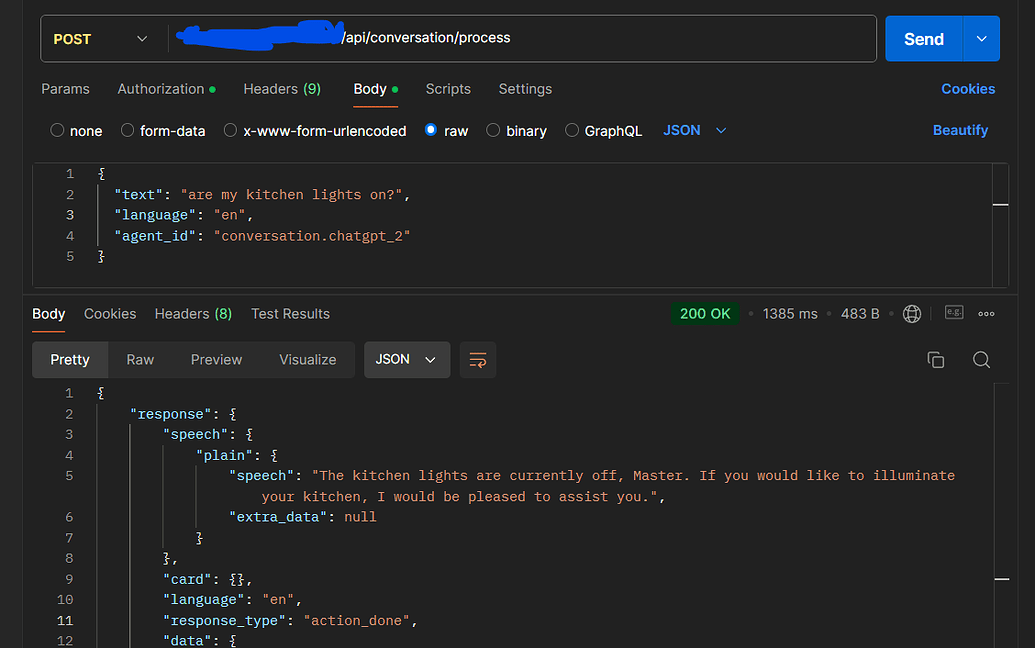Save response as example using the e.g. icon

pyautogui.click(x=953, y=313)
